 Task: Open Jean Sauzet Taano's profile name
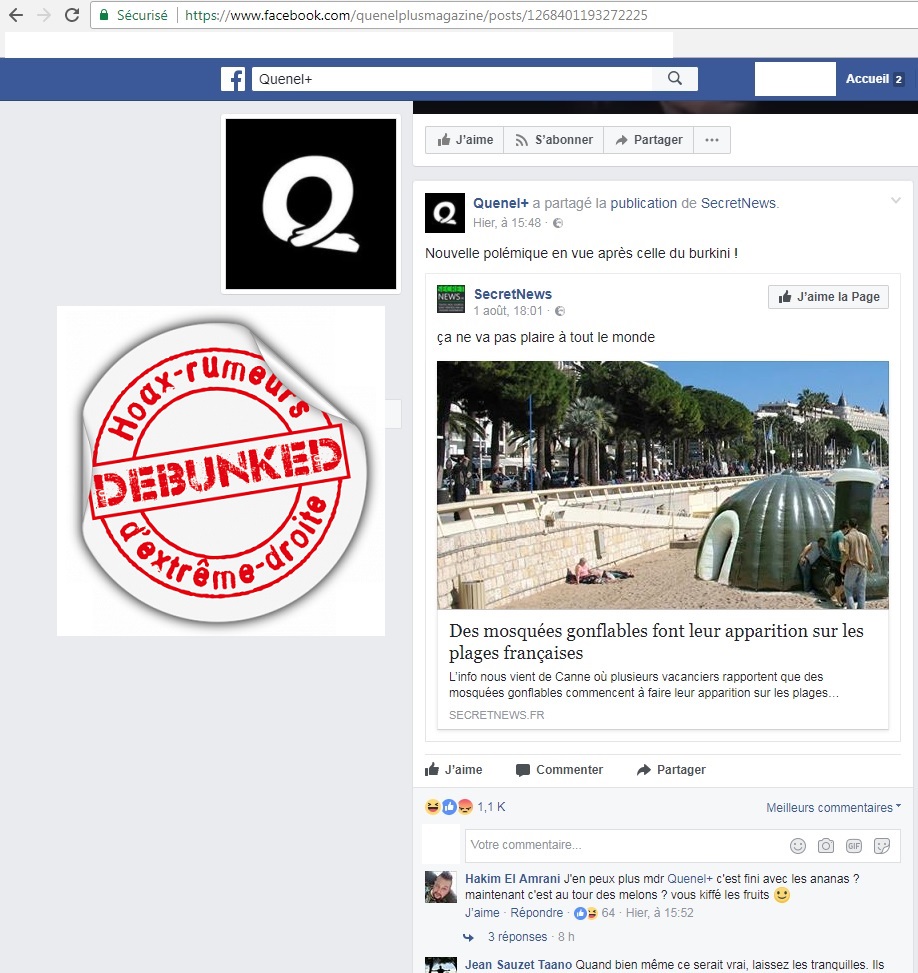(519, 964)
